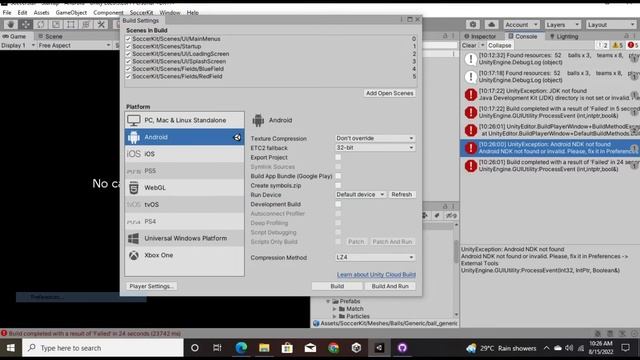
Task: Select the PS4 platform
Action: pos(184,221)
